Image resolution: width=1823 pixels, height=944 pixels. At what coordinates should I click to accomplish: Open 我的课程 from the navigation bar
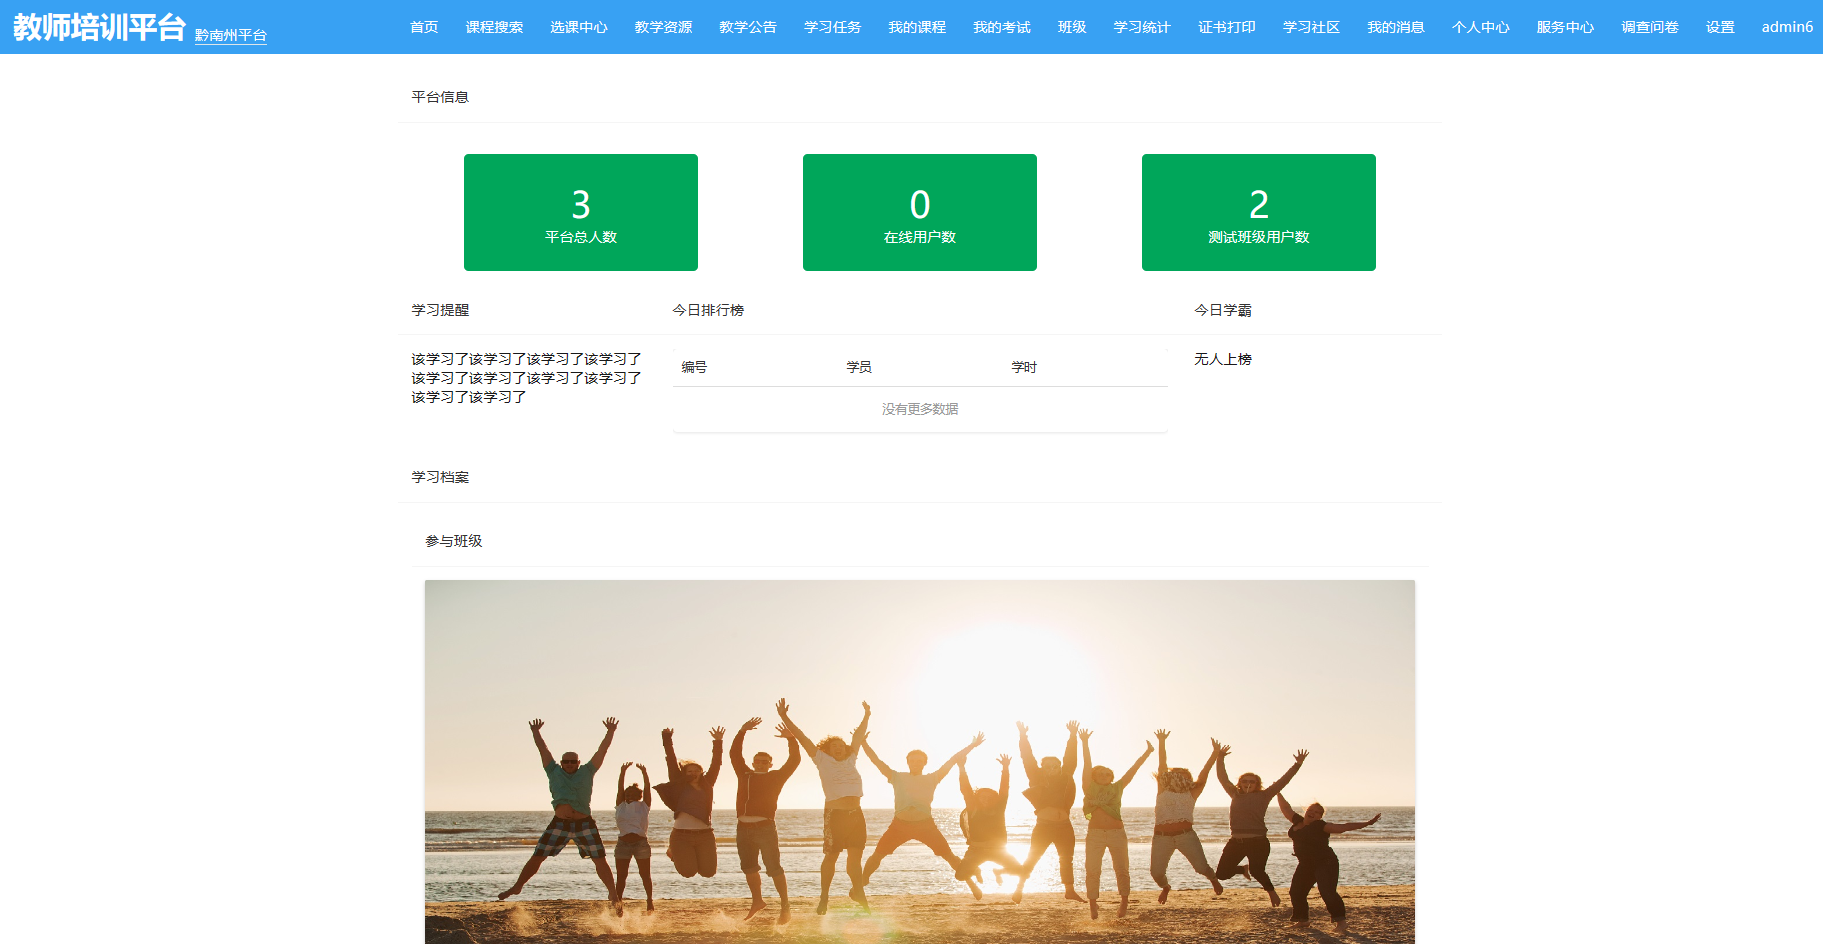(x=917, y=27)
